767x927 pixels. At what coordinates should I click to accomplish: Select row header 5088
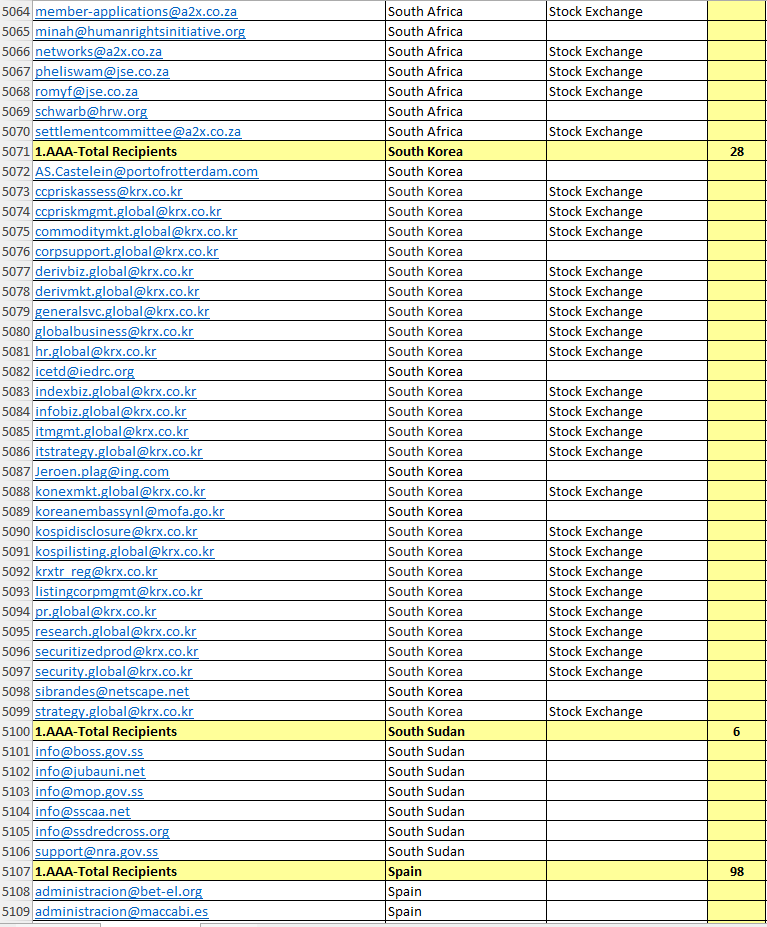click(x=16, y=492)
